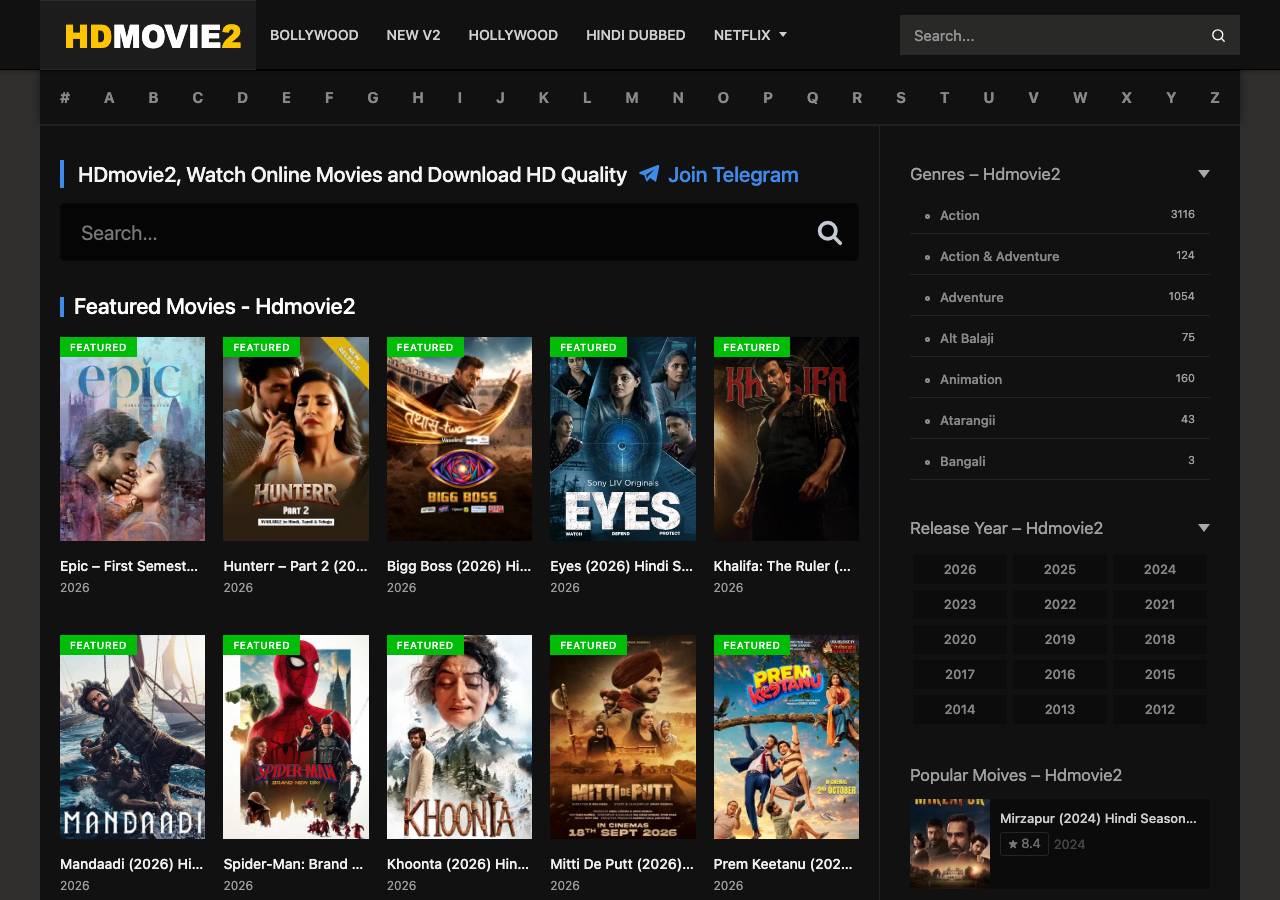The height and width of the screenshot is (900, 1280).
Task: Click the header search magnifier icon
Action: (1218, 36)
